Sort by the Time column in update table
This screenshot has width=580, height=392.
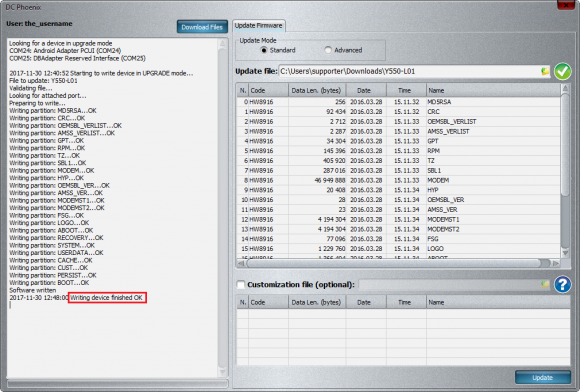[x=406, y=90]
